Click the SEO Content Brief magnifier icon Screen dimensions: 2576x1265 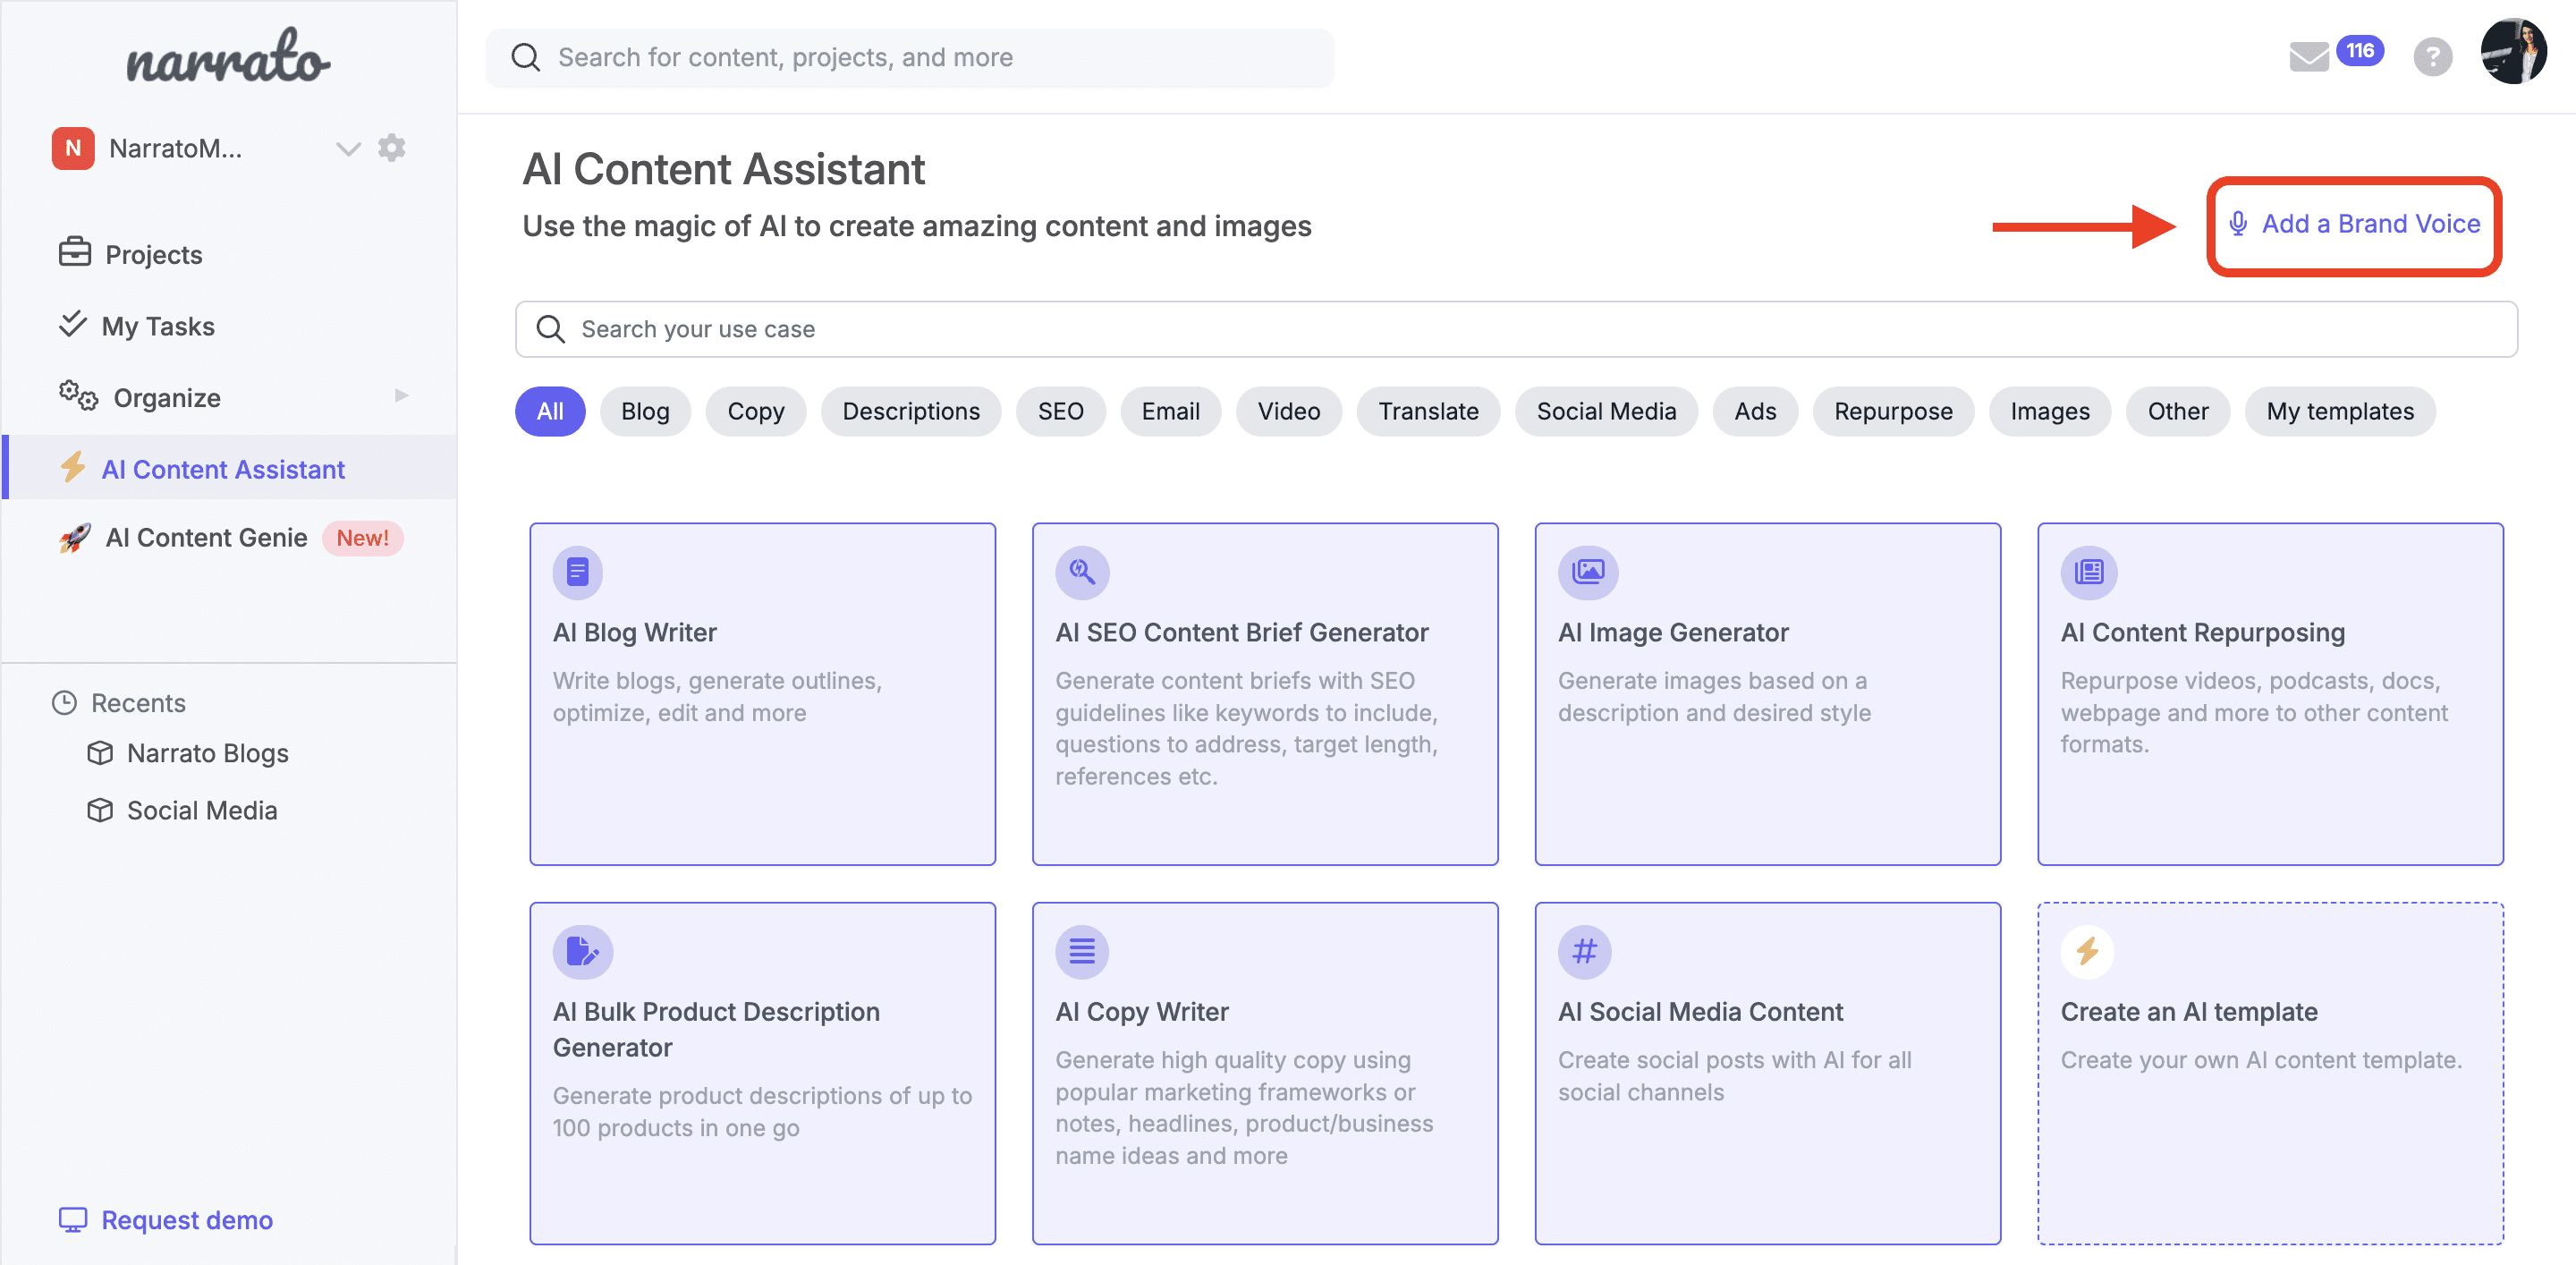pyautogui.click(x=1082, y=572)
